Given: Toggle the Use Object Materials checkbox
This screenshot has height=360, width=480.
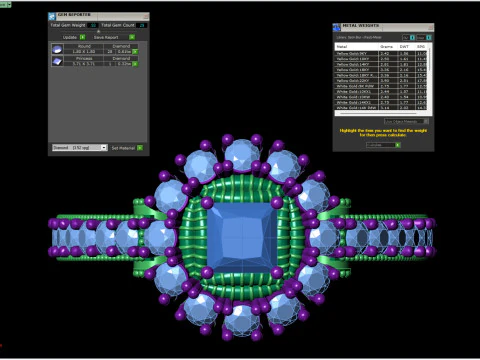Looking at the screenshot, I should (x=426, y=121).
